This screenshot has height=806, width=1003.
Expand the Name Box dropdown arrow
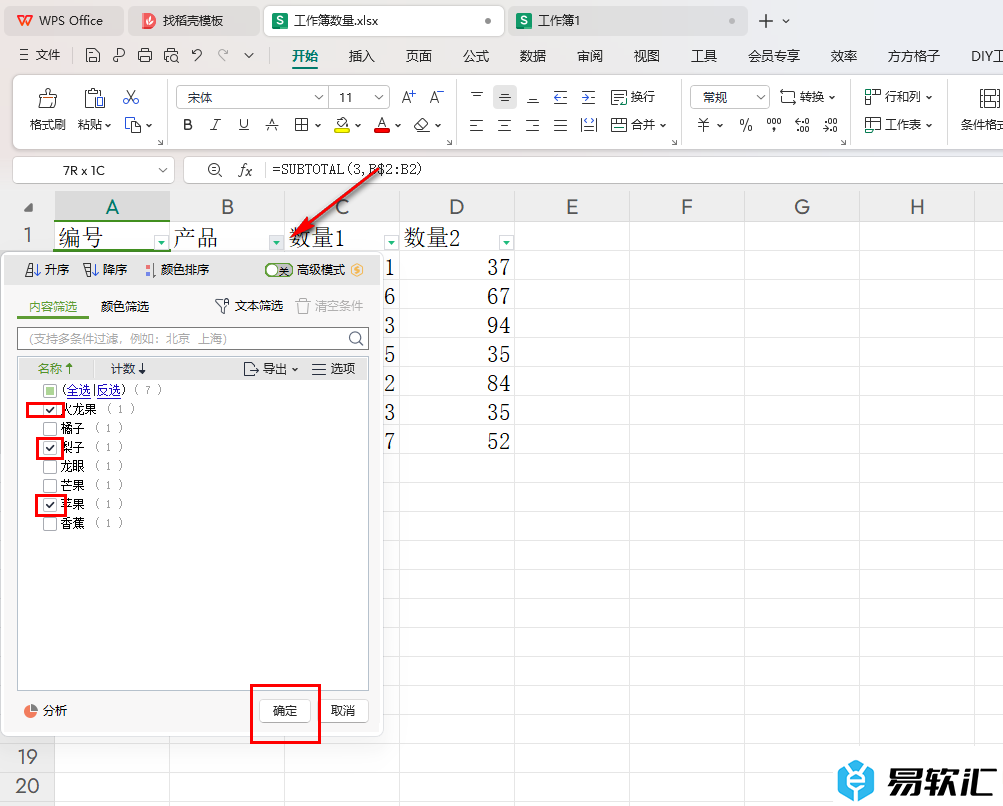[162, 170]
